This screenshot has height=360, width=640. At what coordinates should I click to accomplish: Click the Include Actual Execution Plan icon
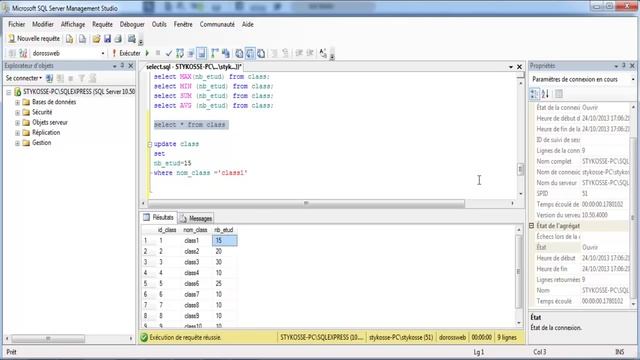coord(215,53)
